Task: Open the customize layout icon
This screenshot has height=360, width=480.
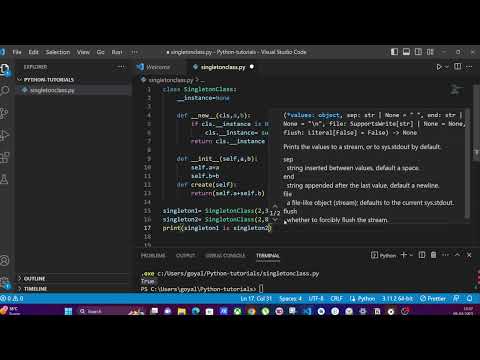Action: [x=430, y=52]
